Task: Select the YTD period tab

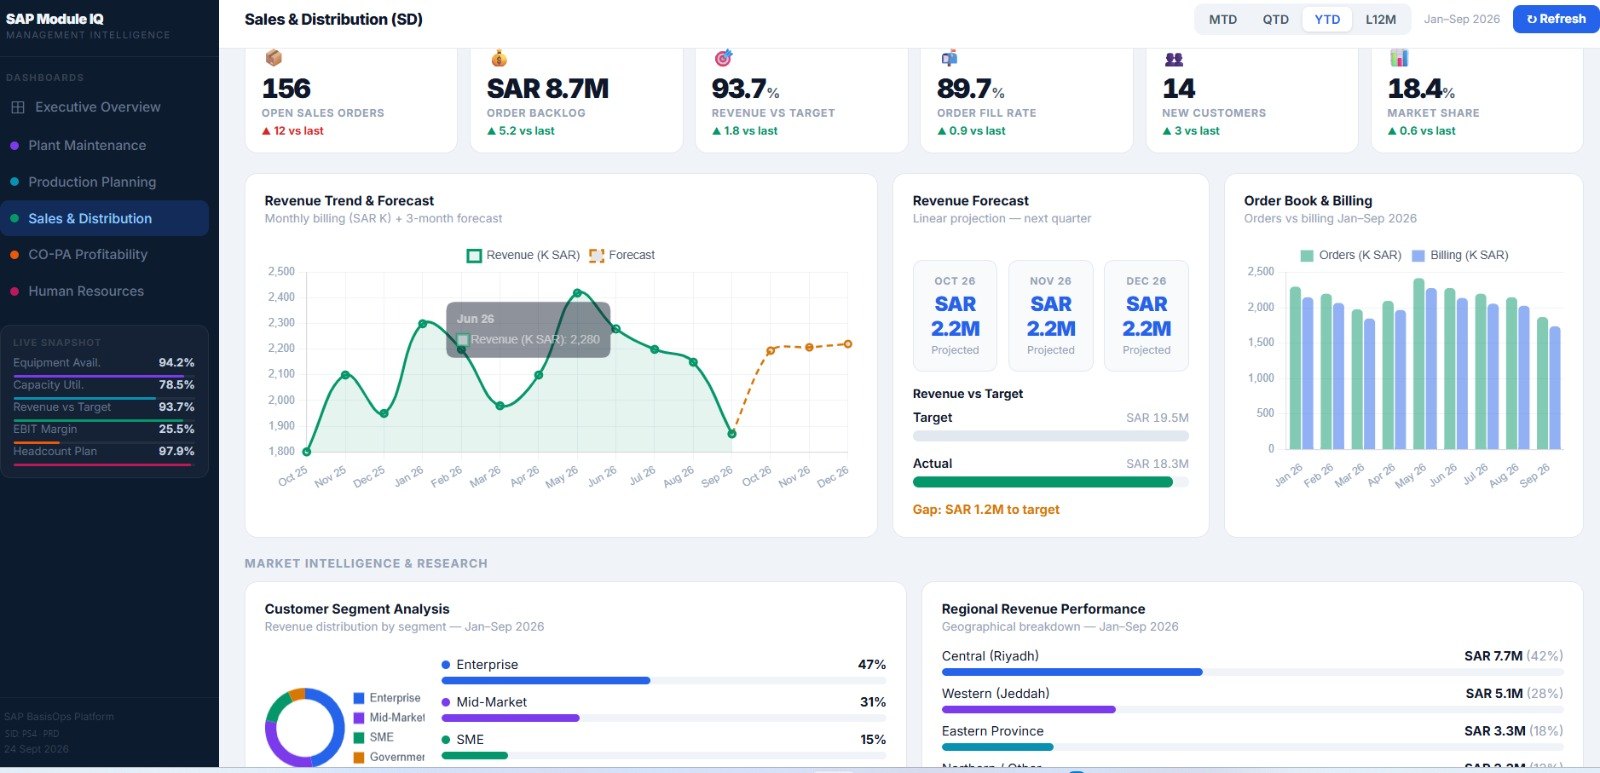Action: (x=1327, y=19)
